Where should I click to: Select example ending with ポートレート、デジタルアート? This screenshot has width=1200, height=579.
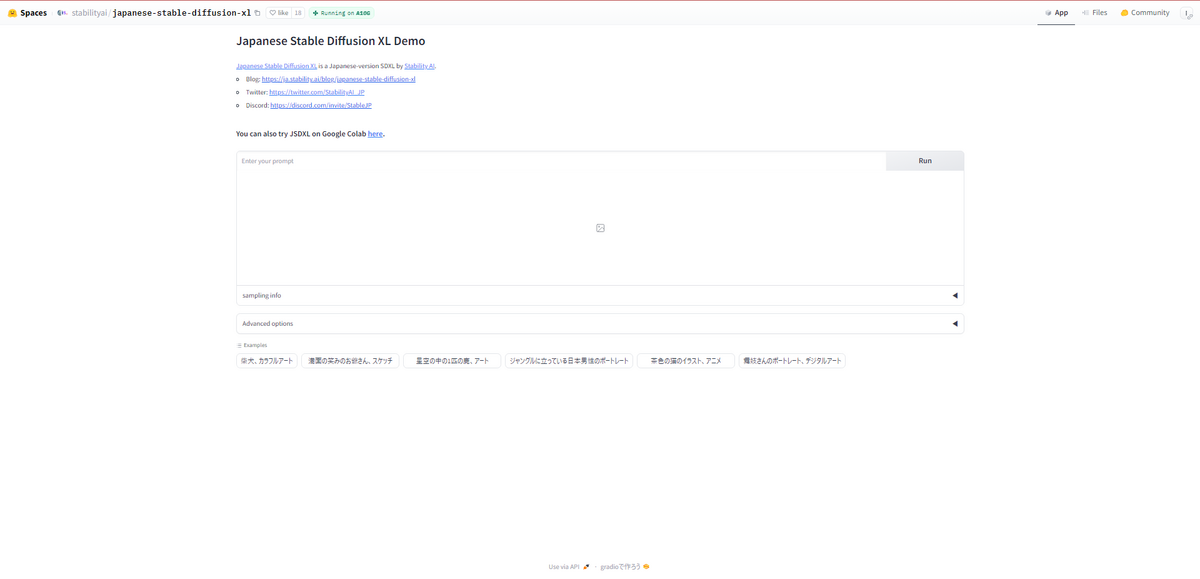(792, 361)
